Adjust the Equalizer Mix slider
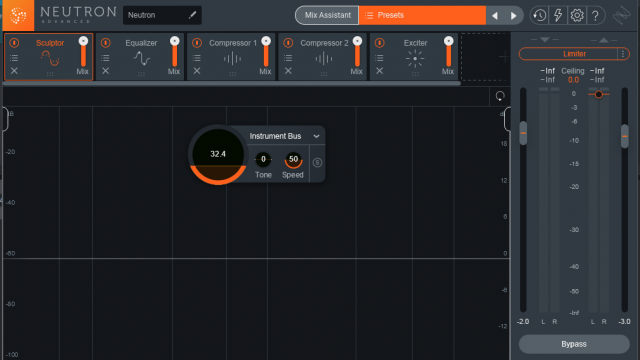 click(x=175, y=51)
